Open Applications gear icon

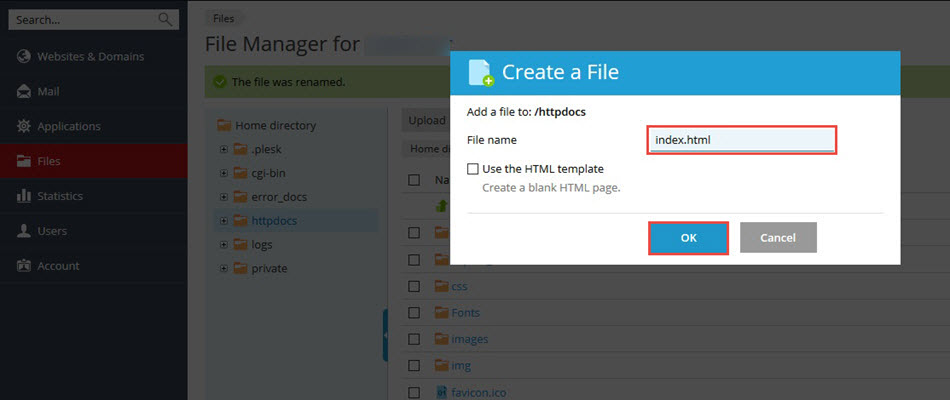click(23, 127)
